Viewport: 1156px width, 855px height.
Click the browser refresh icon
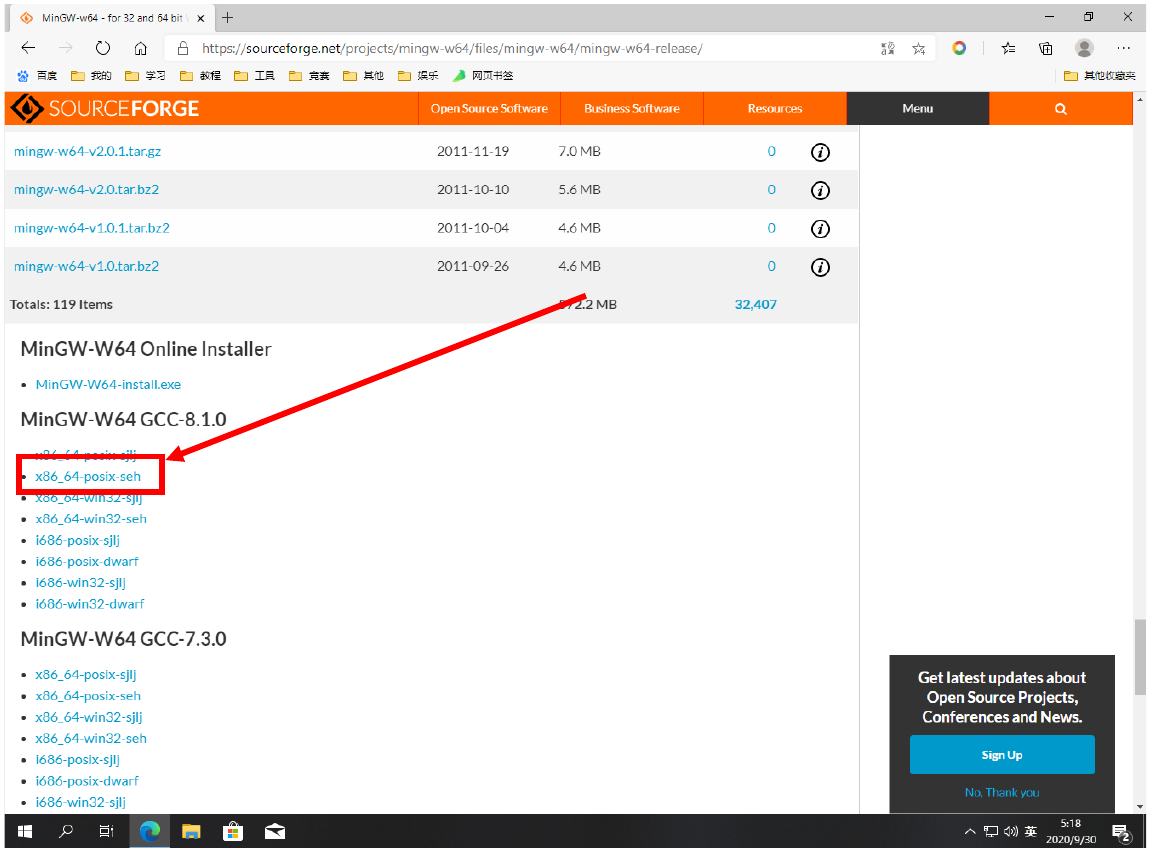(x=103, y=48)
